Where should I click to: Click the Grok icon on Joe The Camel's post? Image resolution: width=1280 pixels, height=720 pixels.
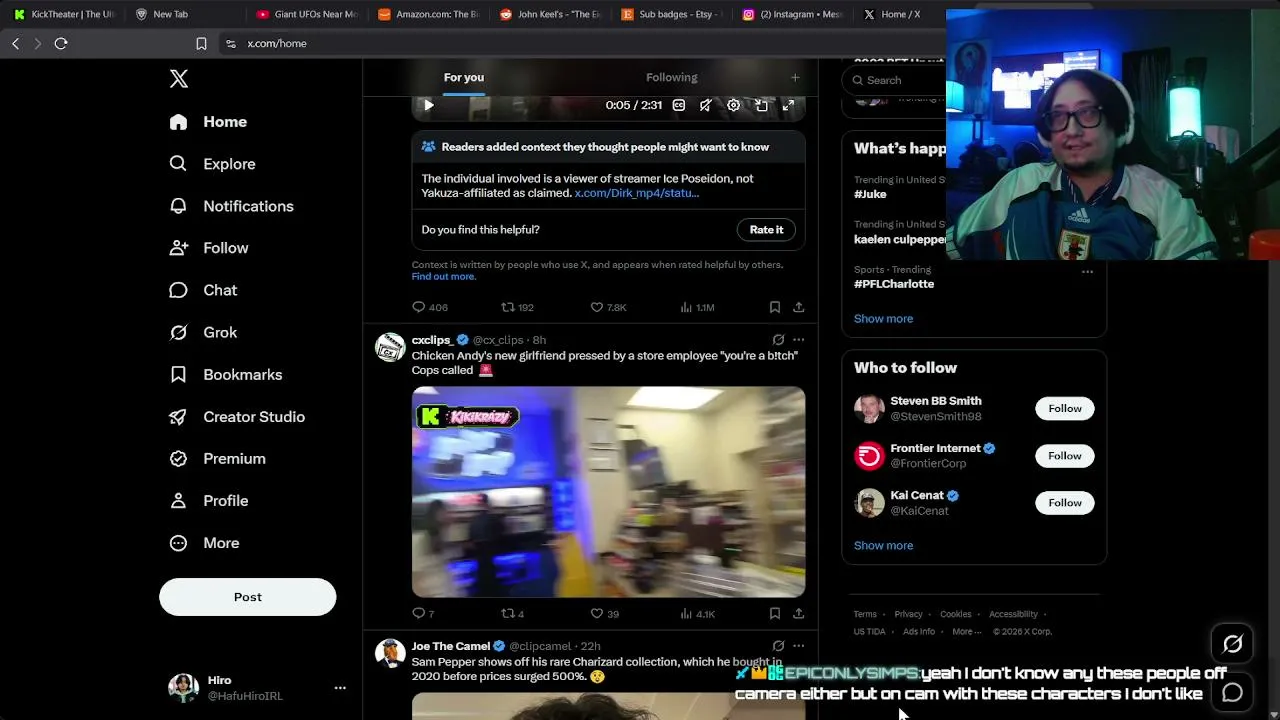point(778,646)
